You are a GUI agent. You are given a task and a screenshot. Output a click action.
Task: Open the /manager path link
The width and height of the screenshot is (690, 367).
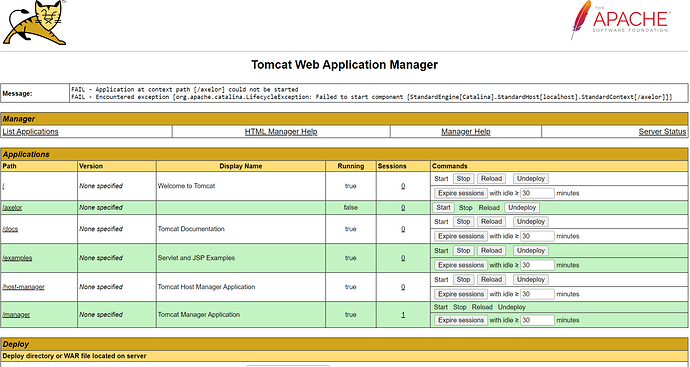click(x=16, y=315)
